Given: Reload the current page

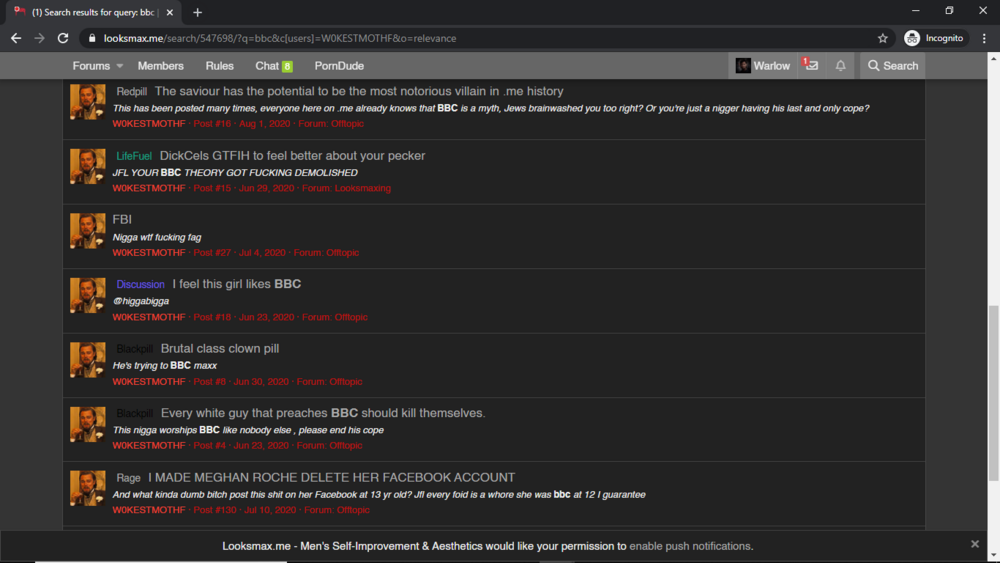Looking at the screenshot, I should 62,38.
